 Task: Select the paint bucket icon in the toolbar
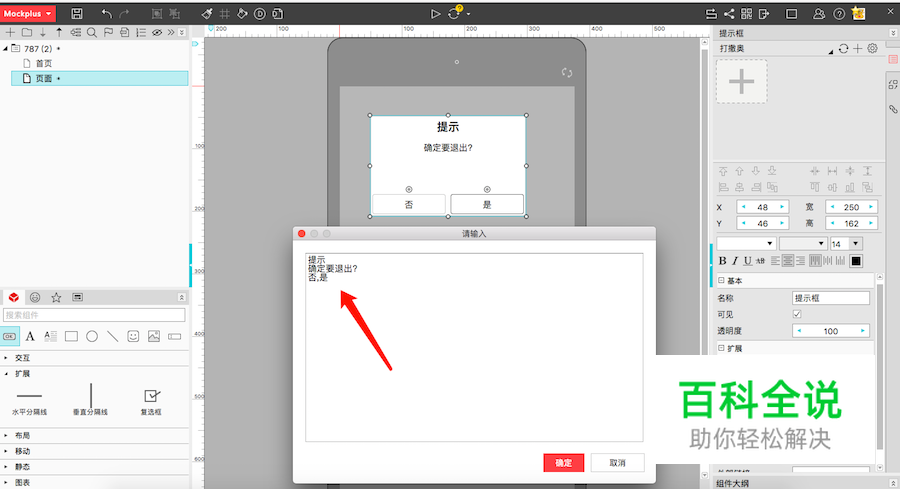coord(242,14)
